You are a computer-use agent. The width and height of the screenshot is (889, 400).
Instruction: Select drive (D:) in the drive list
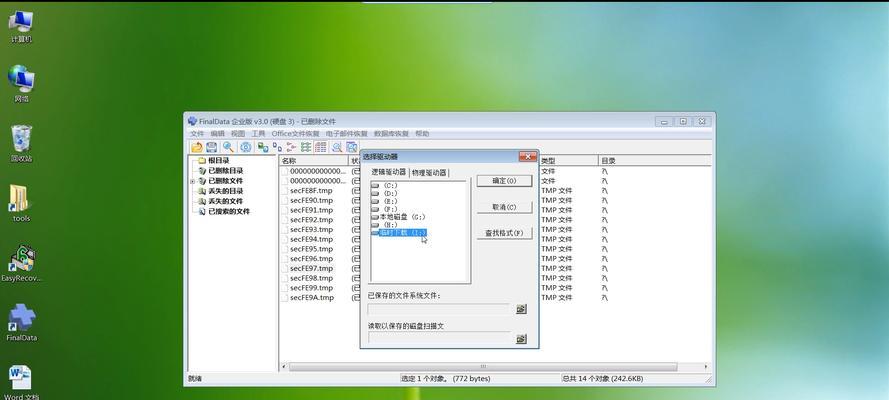(385, 193)
